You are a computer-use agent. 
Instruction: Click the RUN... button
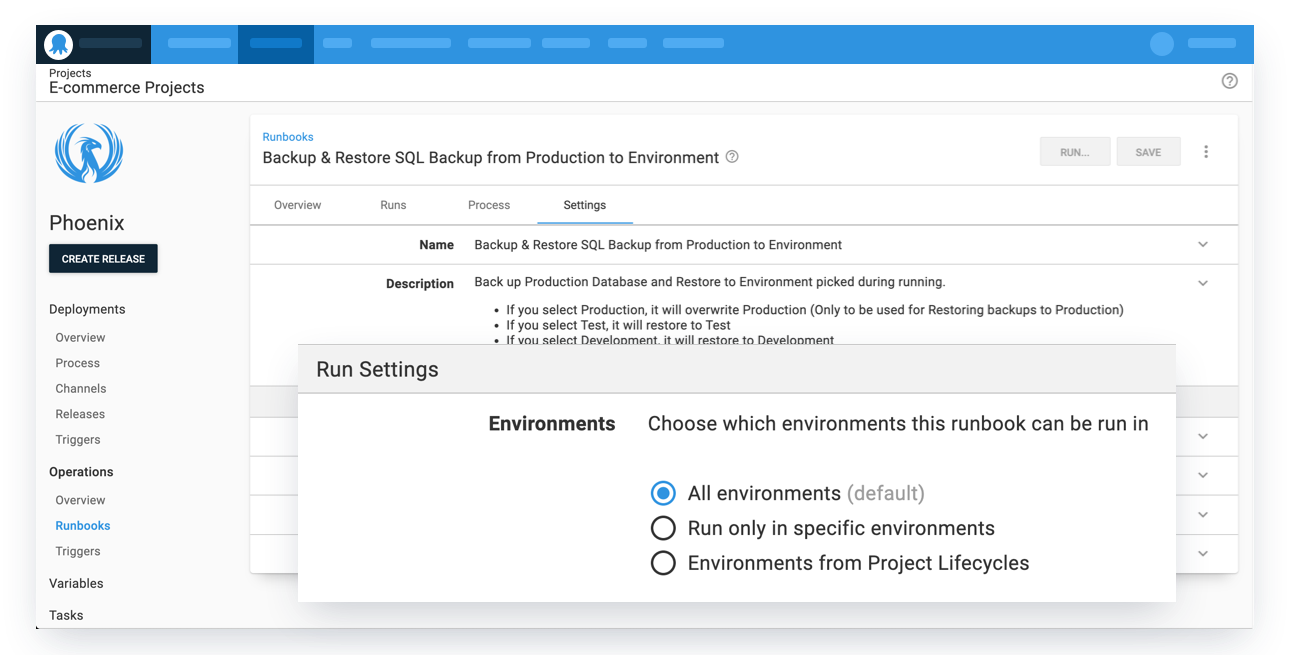point(1075,152)
